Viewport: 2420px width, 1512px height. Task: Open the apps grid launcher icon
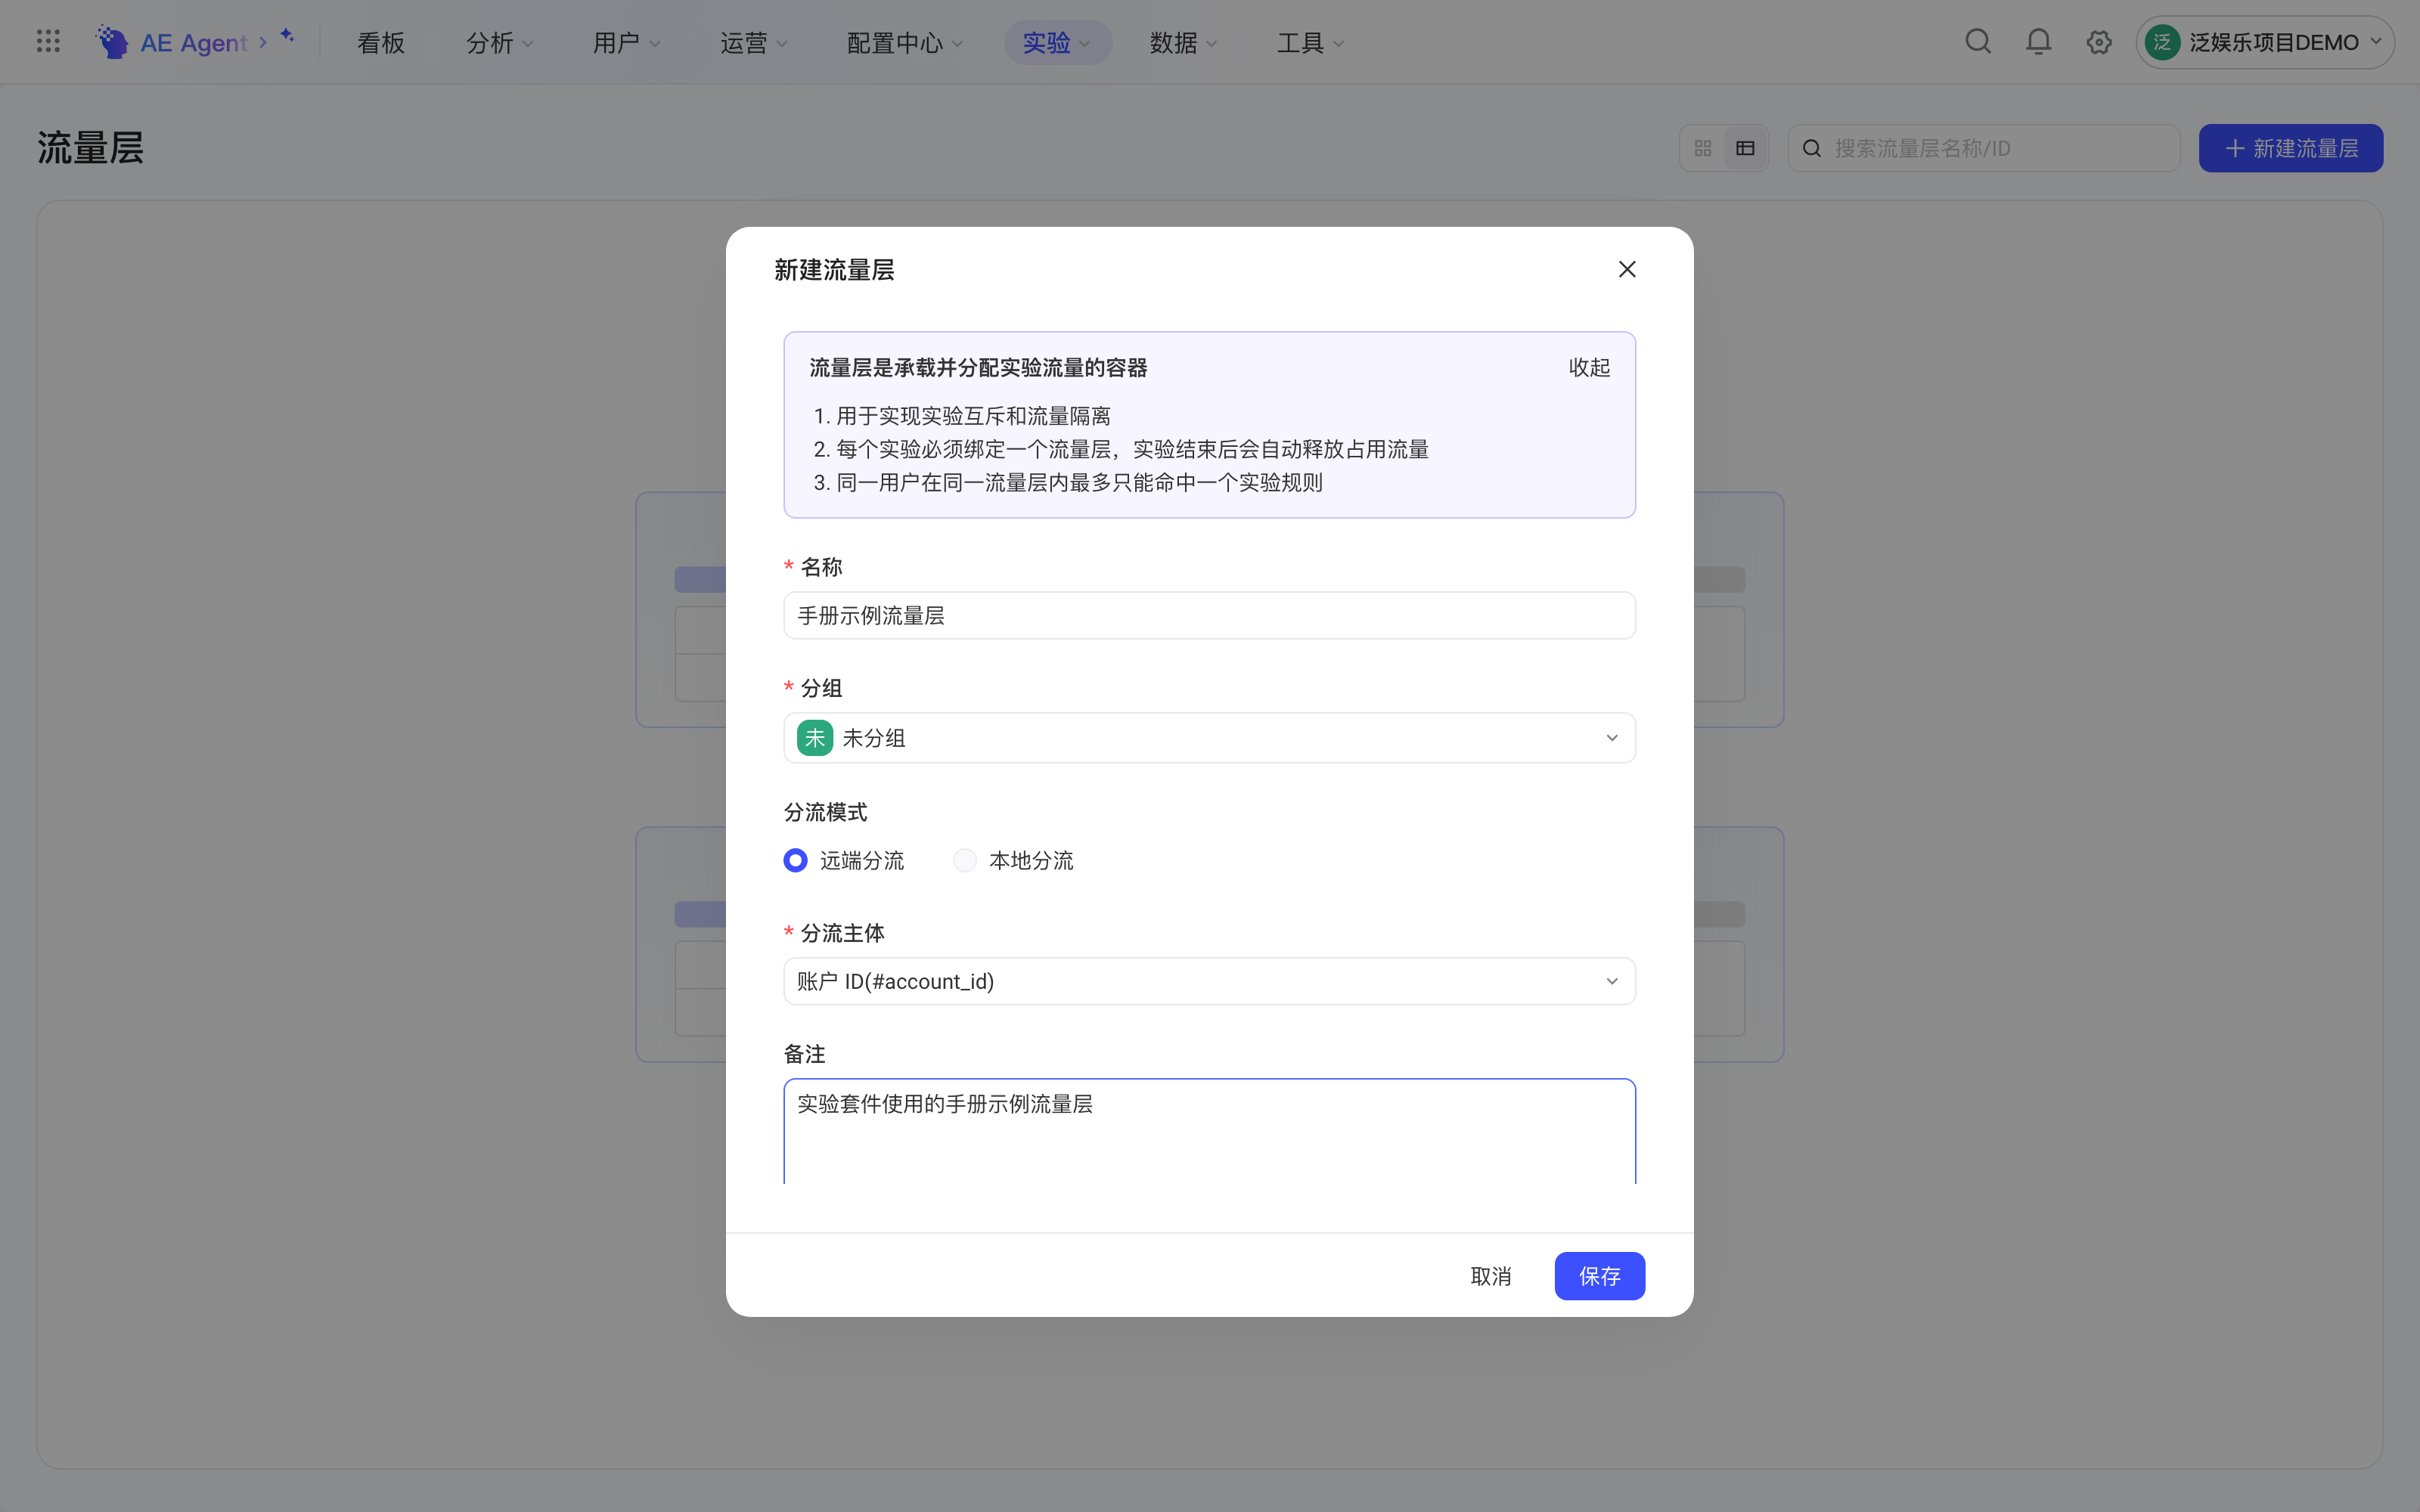pos(48,42)
